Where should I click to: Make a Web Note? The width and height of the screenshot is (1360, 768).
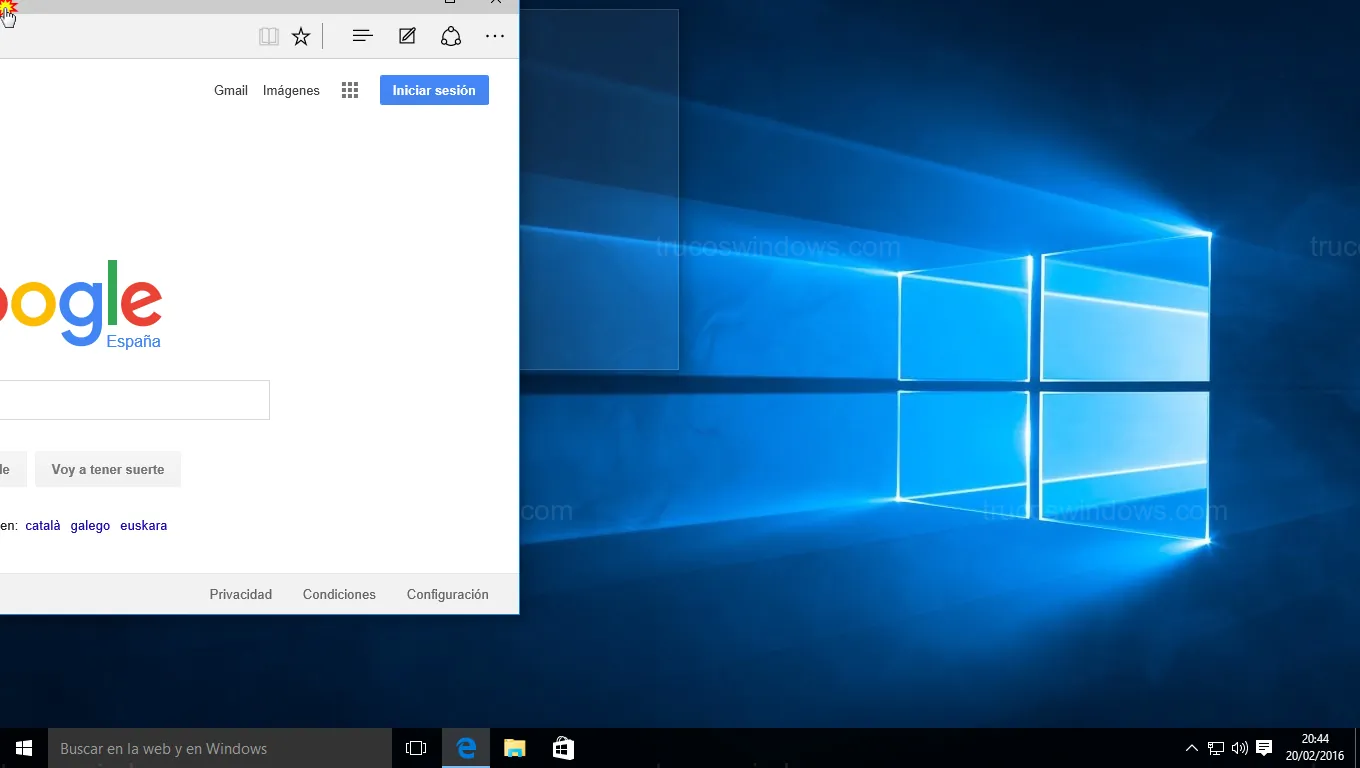coord(407,36)
